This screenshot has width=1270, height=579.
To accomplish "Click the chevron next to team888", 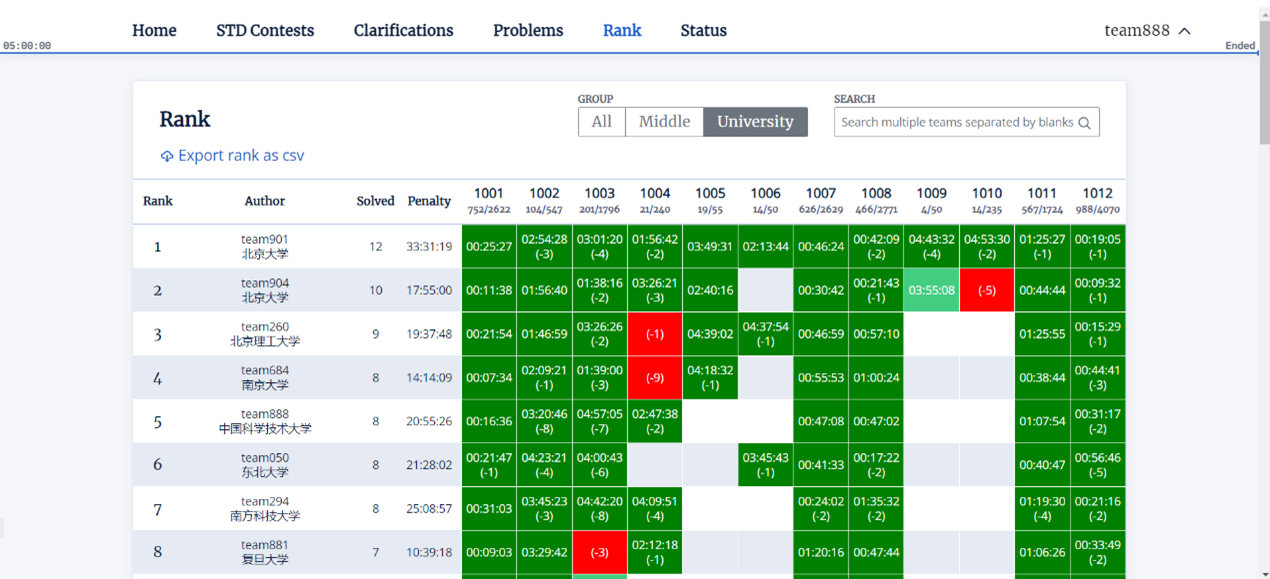I will pyautogui.click(x=1184, y=31).
